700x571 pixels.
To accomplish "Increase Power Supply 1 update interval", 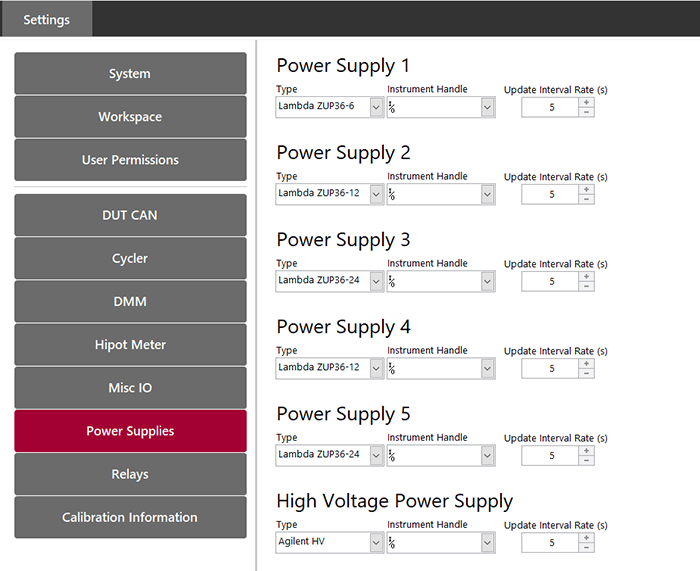I will 586,102.
